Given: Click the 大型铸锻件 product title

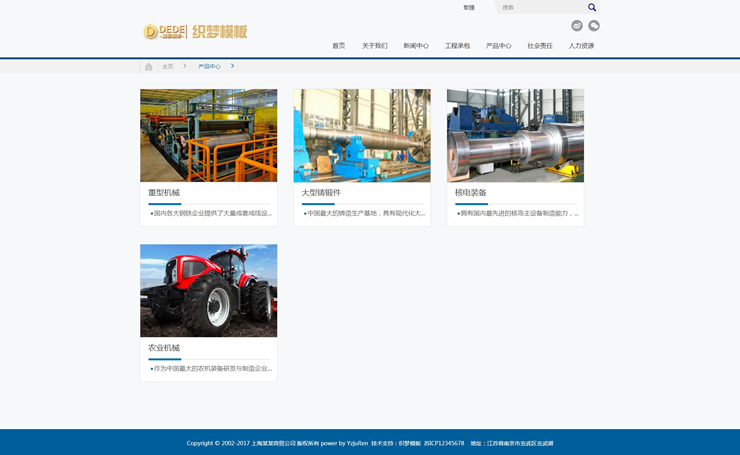Looking at the screenshot, I should coord(321,192).
